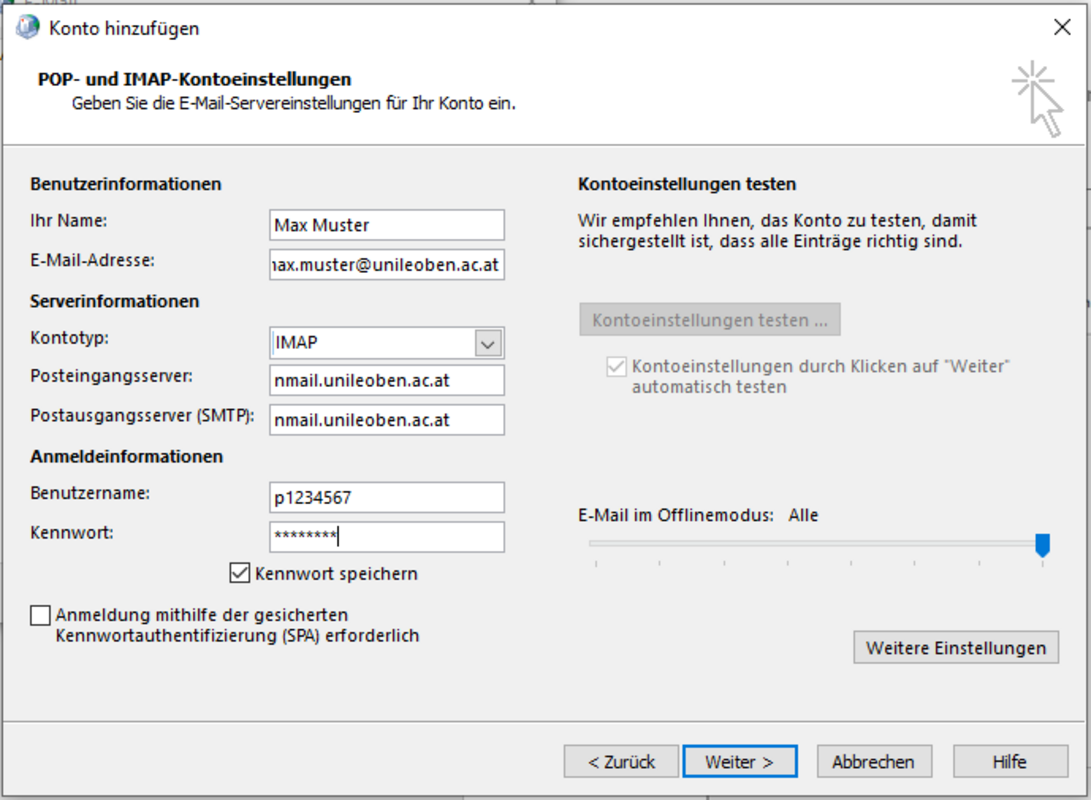The height and width of the screenshot is (800, 1091).
Task: Open the Kontotyp dropdown arrow
Action: tap(487, 343)
